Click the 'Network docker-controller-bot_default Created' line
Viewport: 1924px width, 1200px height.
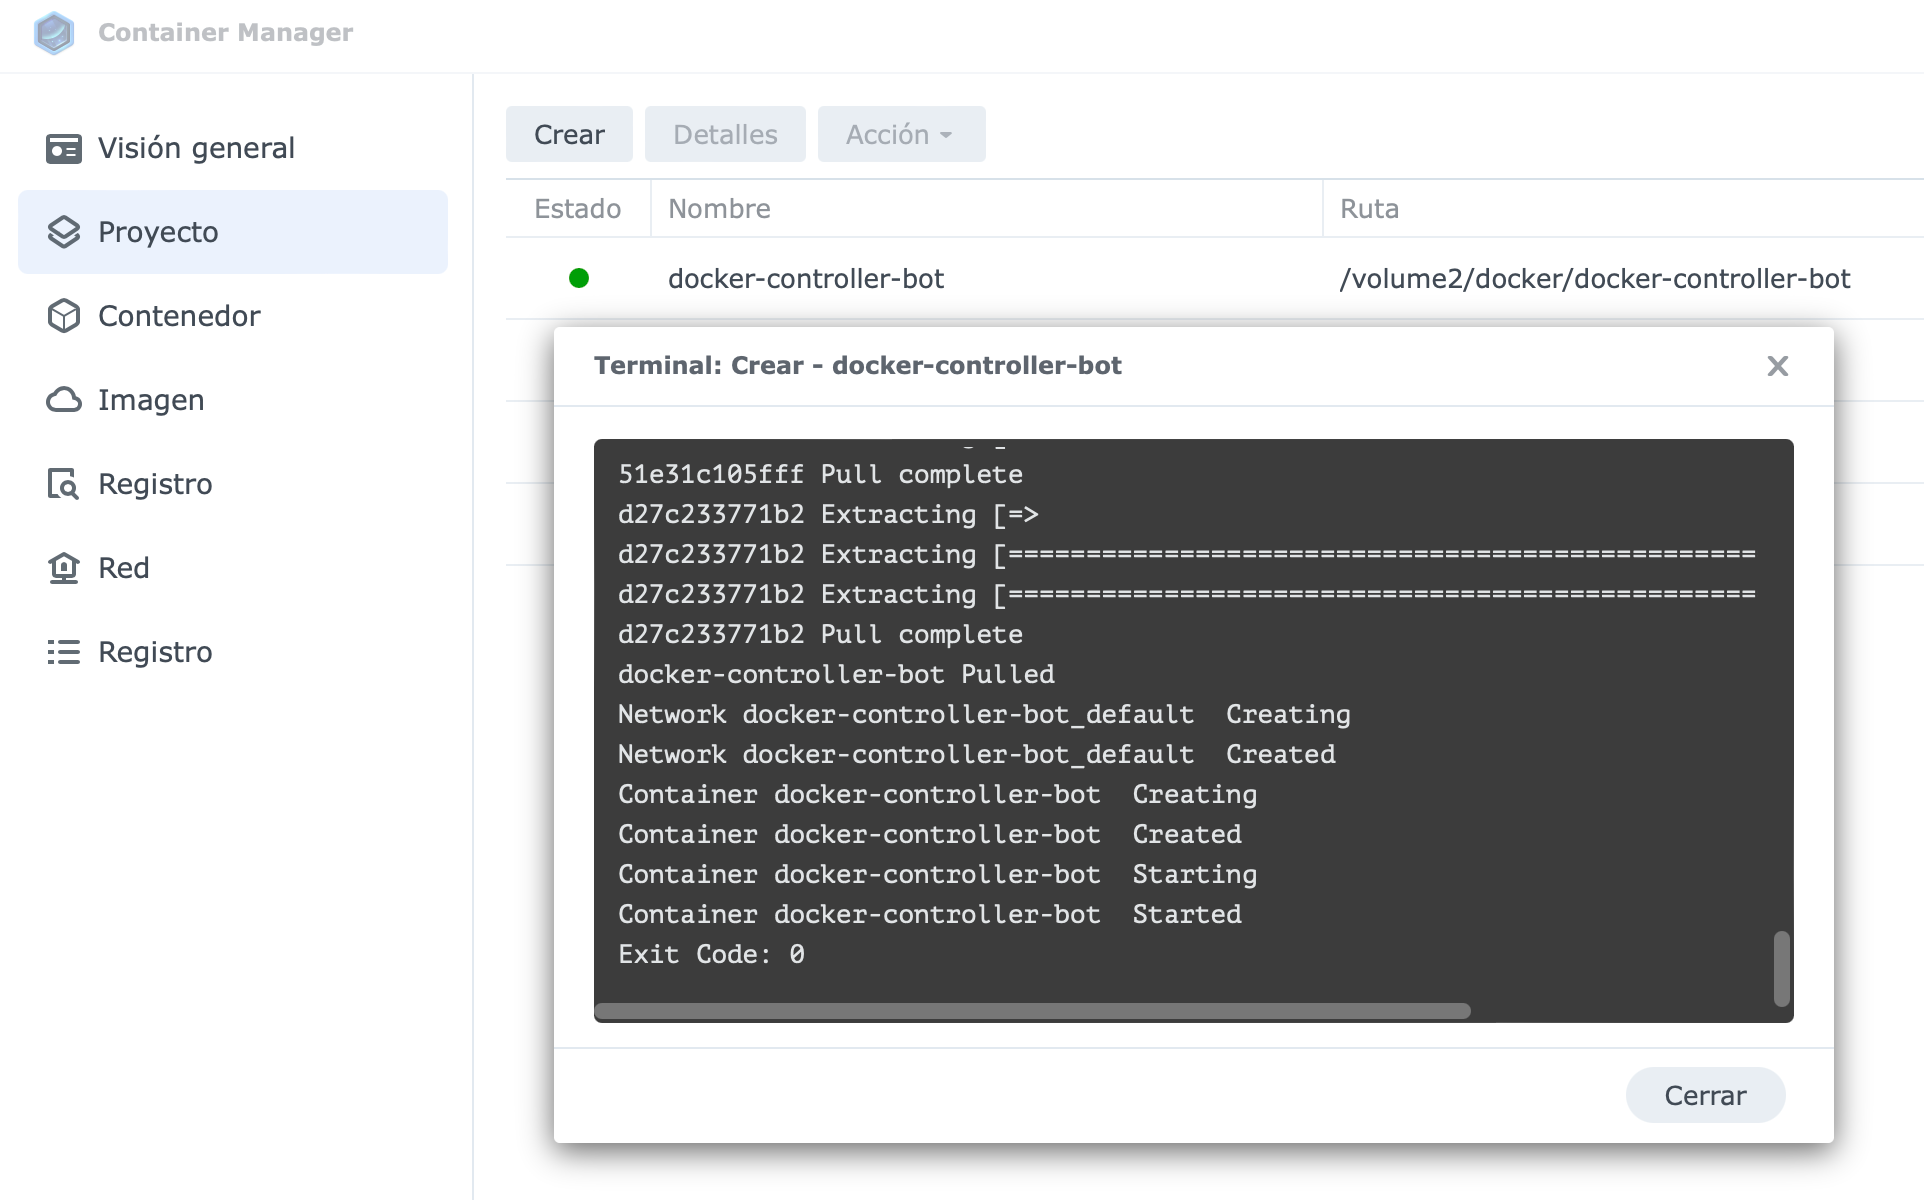click(977, 754)
